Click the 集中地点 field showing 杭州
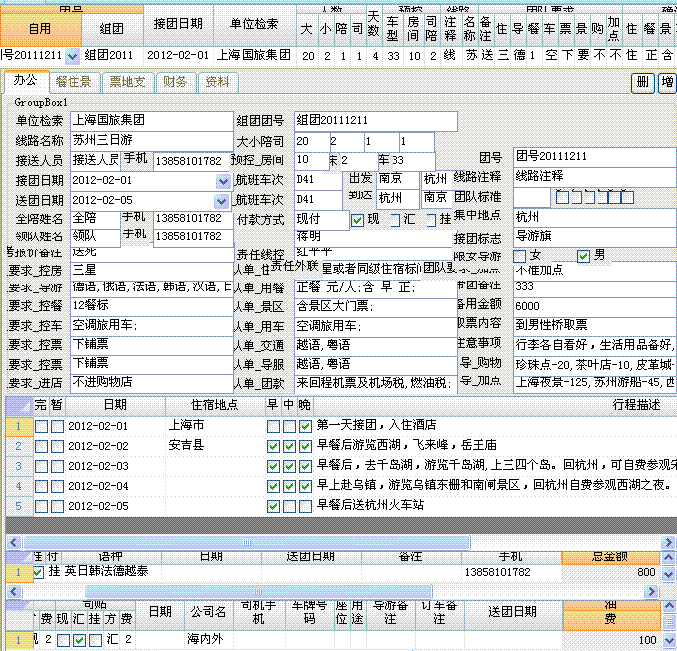Image resolution: width=677 pixels, height=651 pixels. [595, 217]
